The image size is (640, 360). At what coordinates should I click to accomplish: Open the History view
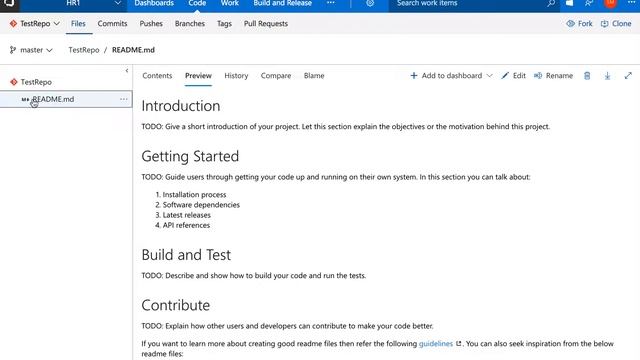pyautogui.click(x=236, y=76)
